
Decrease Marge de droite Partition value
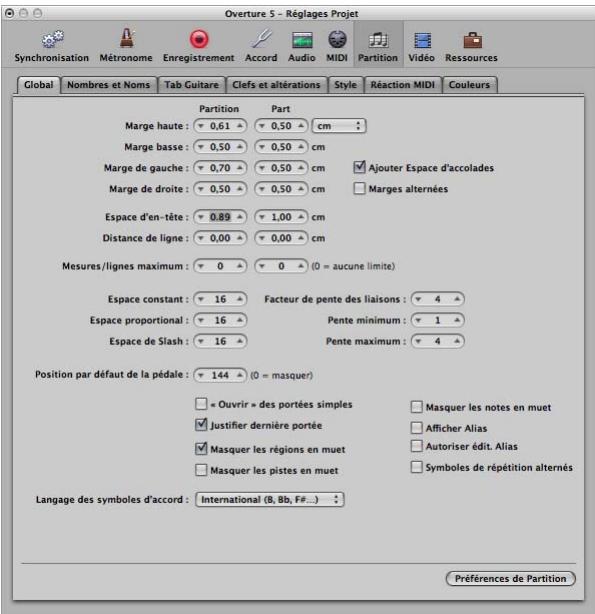point(201,189)
